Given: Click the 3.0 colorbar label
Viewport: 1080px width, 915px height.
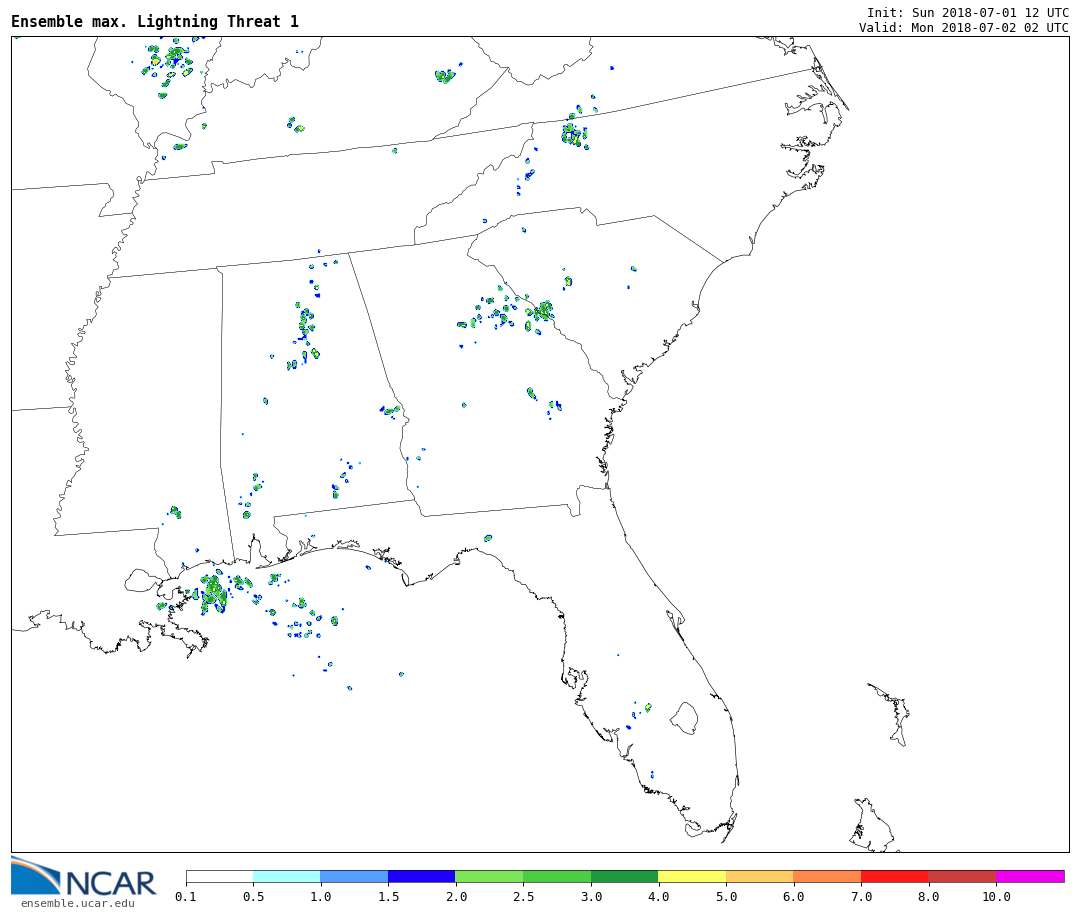Looking at the screenshot, I should point(591,896).
